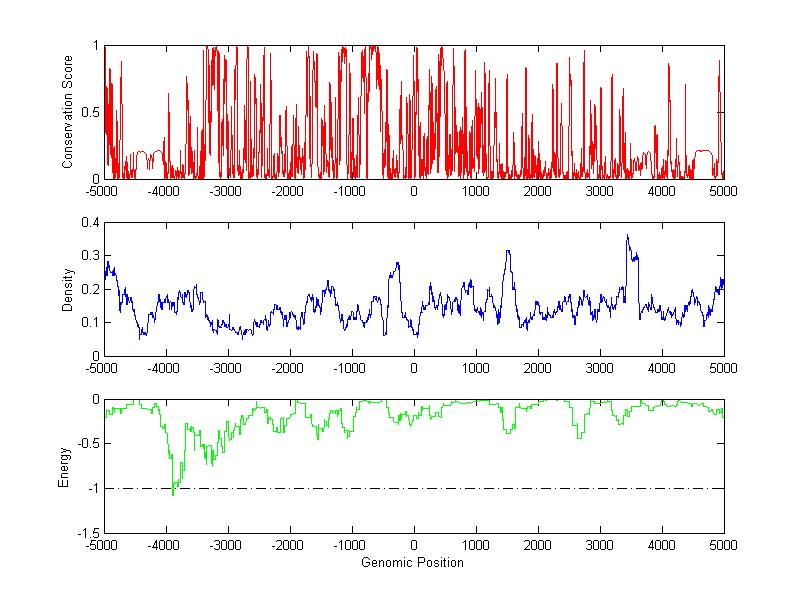
Task: Click the Energy y-axis label
Action: coord(64,467)
